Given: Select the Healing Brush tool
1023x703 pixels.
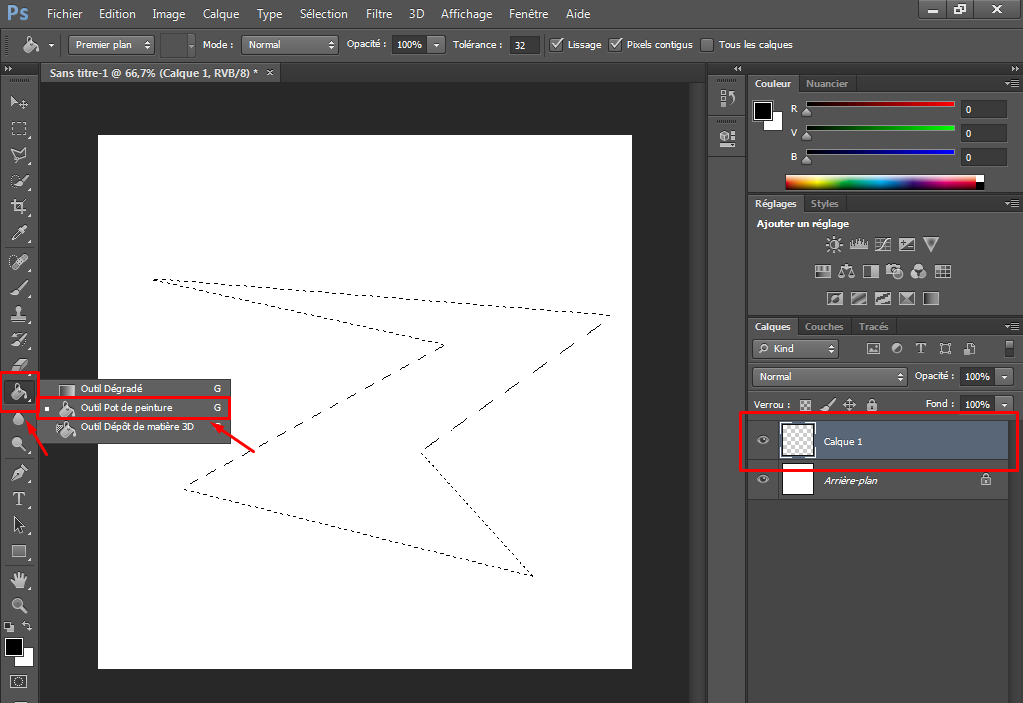Looking at the screenshot, I should point(19,262).
